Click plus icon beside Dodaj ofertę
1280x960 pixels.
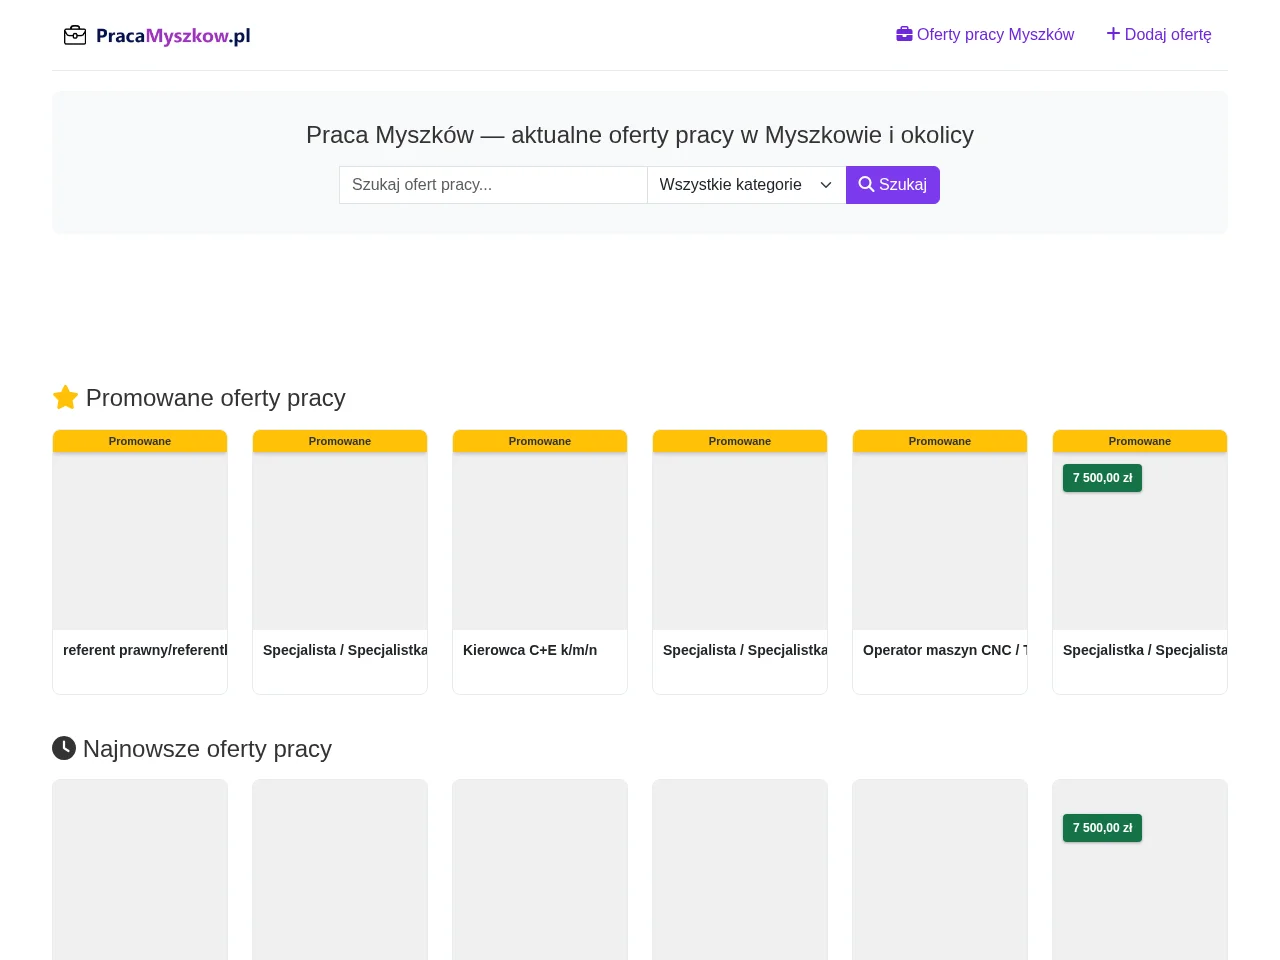click(x=1113, y=34)
